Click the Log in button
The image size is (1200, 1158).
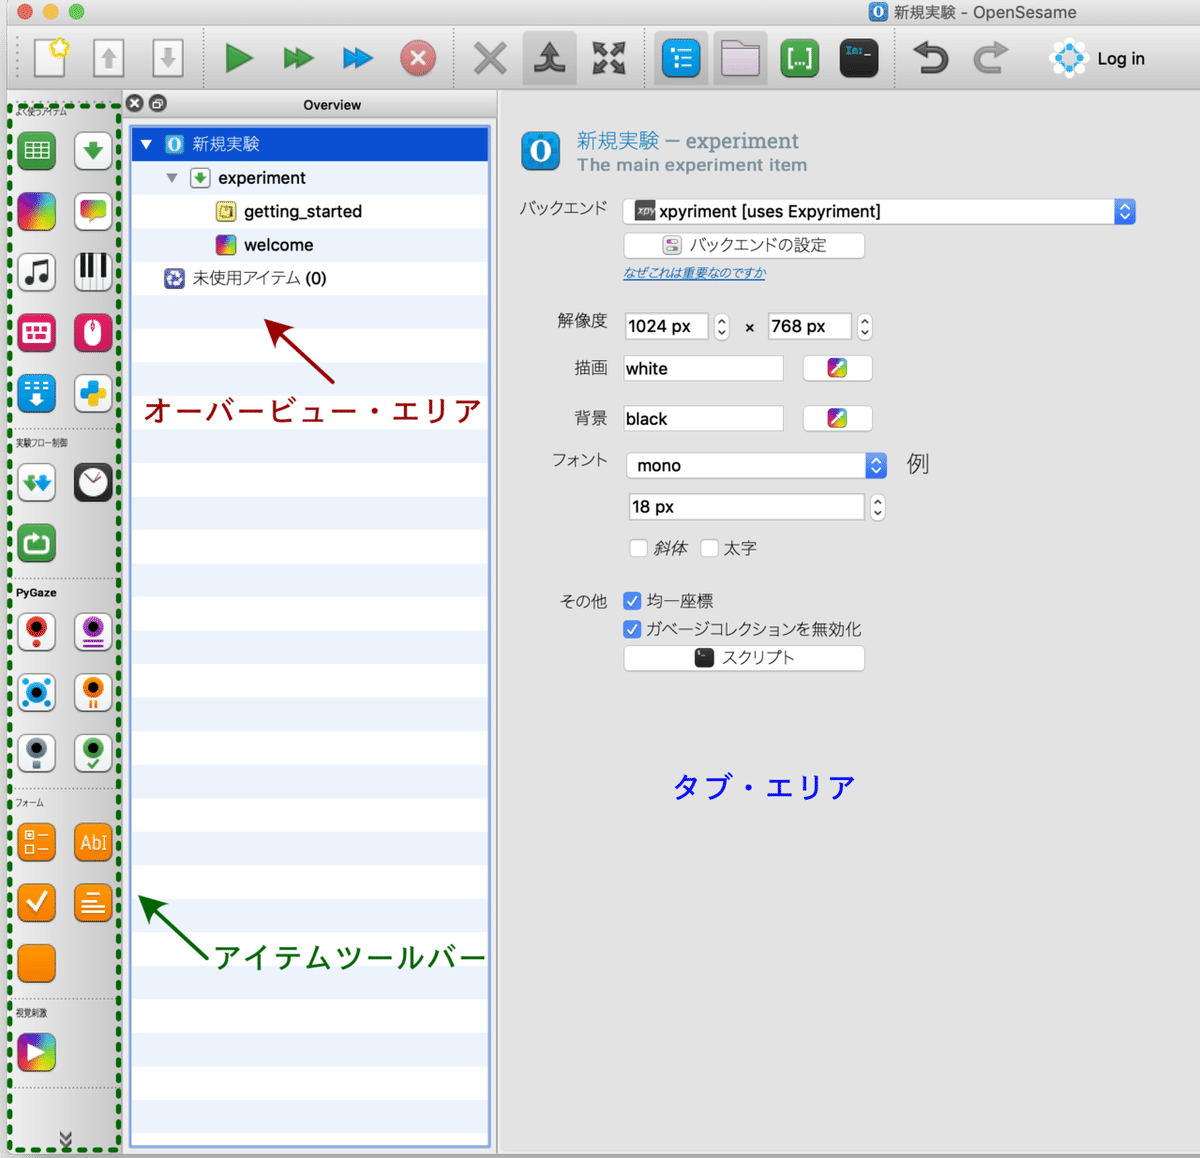tap(1098, 58)
